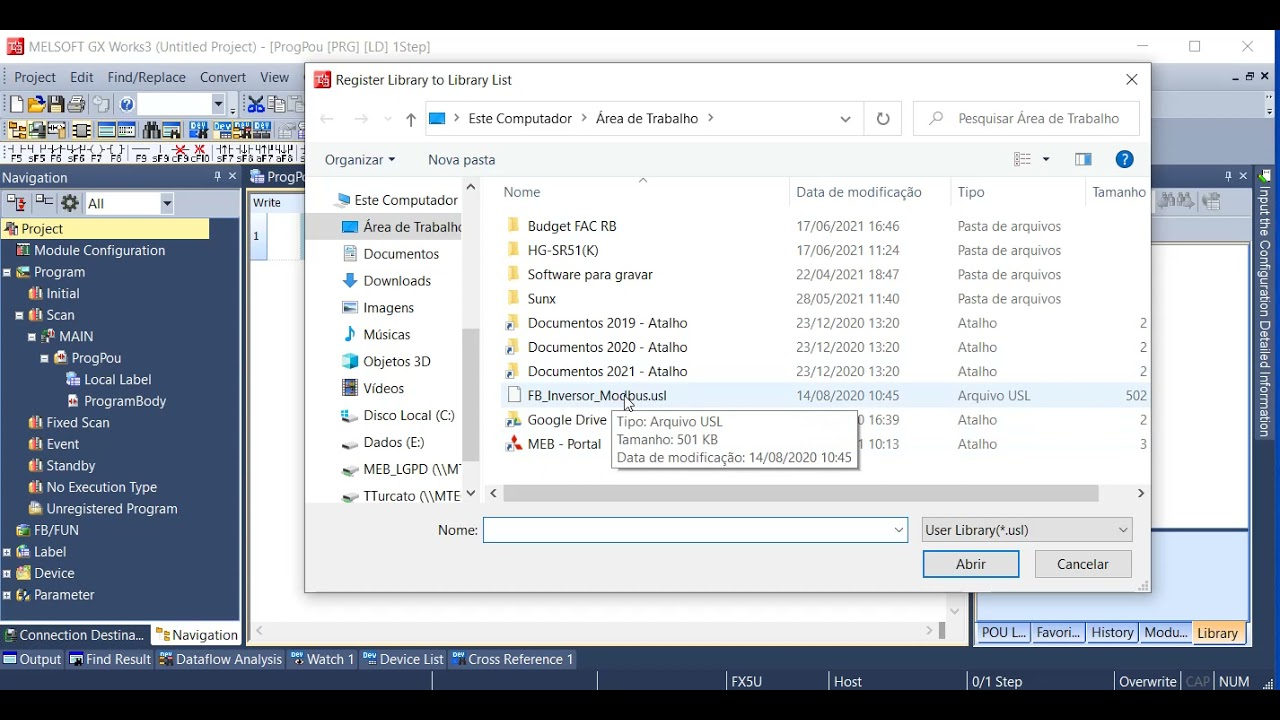The width and height of the screenshot is (1280, 720).
Task: Click the Cross Reference 1 tab
Action: click(511, 659)
